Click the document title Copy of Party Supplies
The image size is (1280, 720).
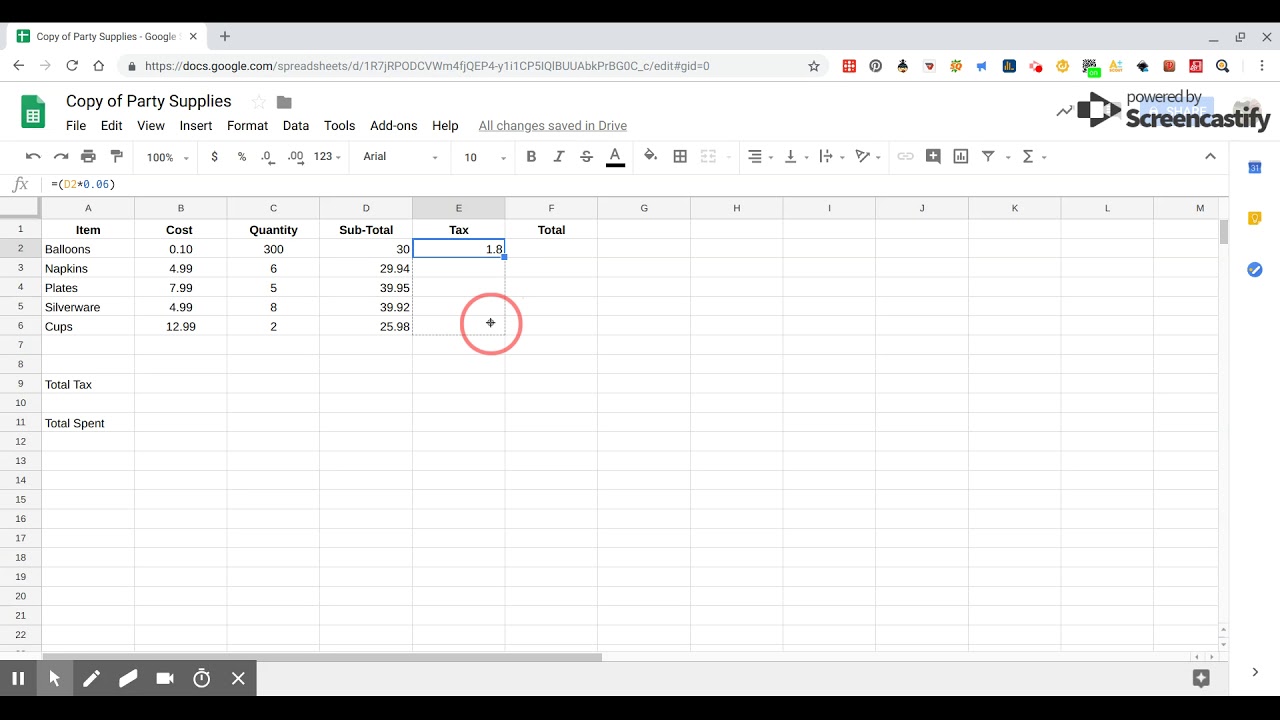149,101
